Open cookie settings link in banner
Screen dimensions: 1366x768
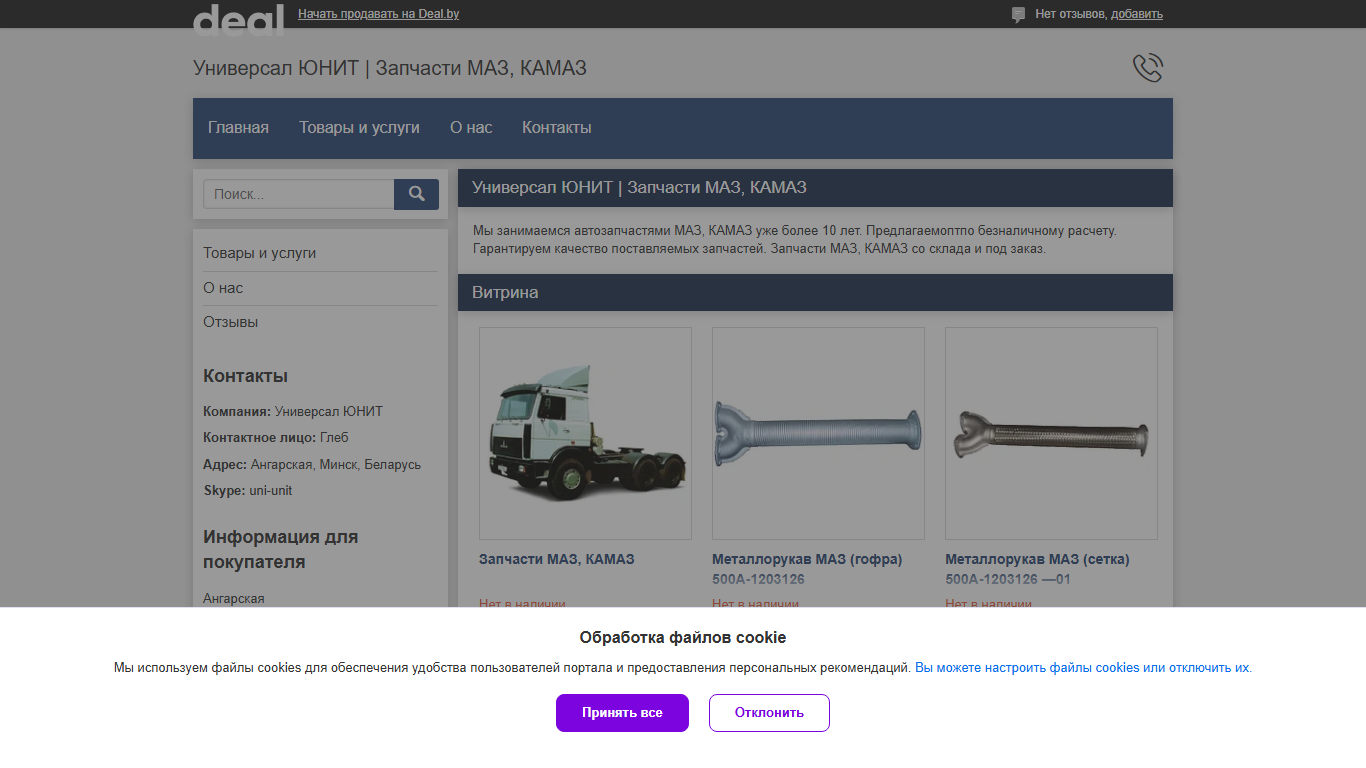(1083, 668)
